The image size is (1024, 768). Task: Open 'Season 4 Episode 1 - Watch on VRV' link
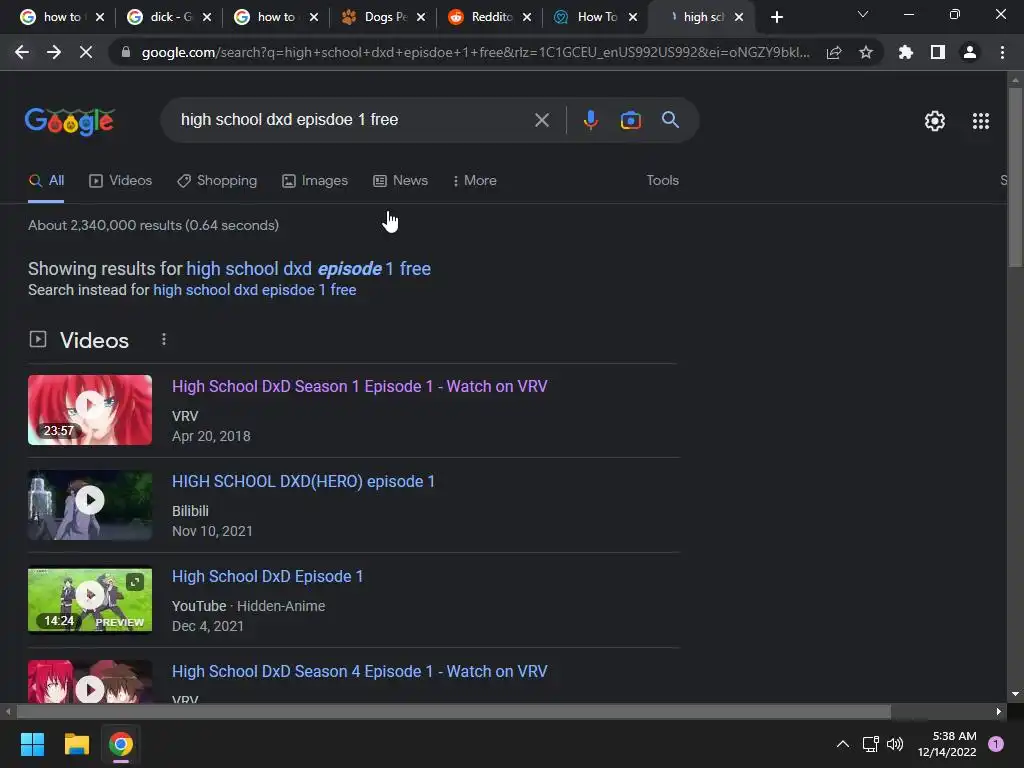click(x=360, y=672)
